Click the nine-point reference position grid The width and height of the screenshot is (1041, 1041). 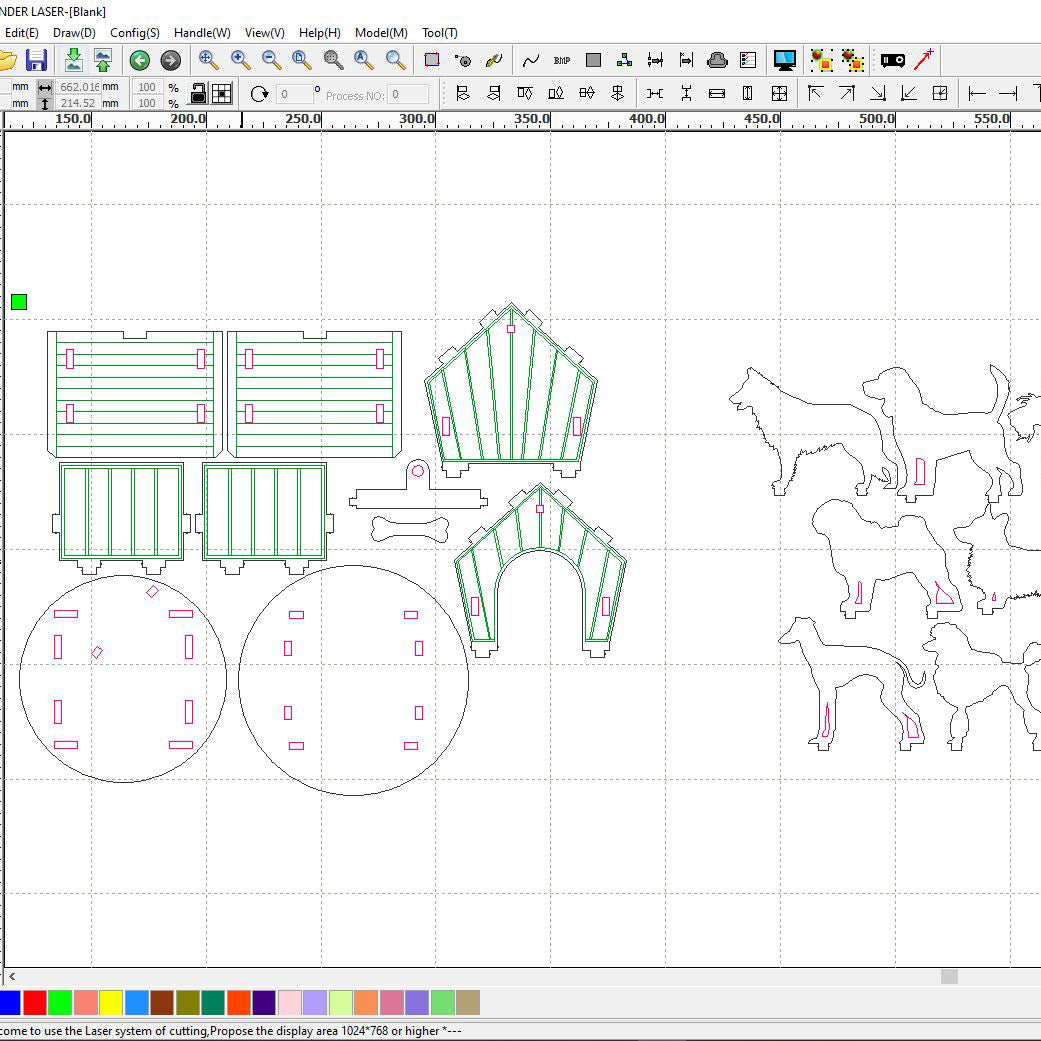click(222, 94)
